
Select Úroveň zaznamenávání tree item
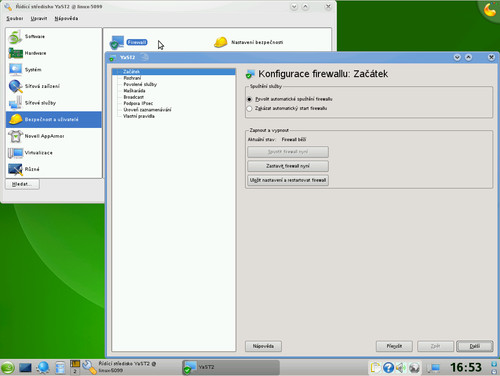pyautogui.click(x=147, y=110)
